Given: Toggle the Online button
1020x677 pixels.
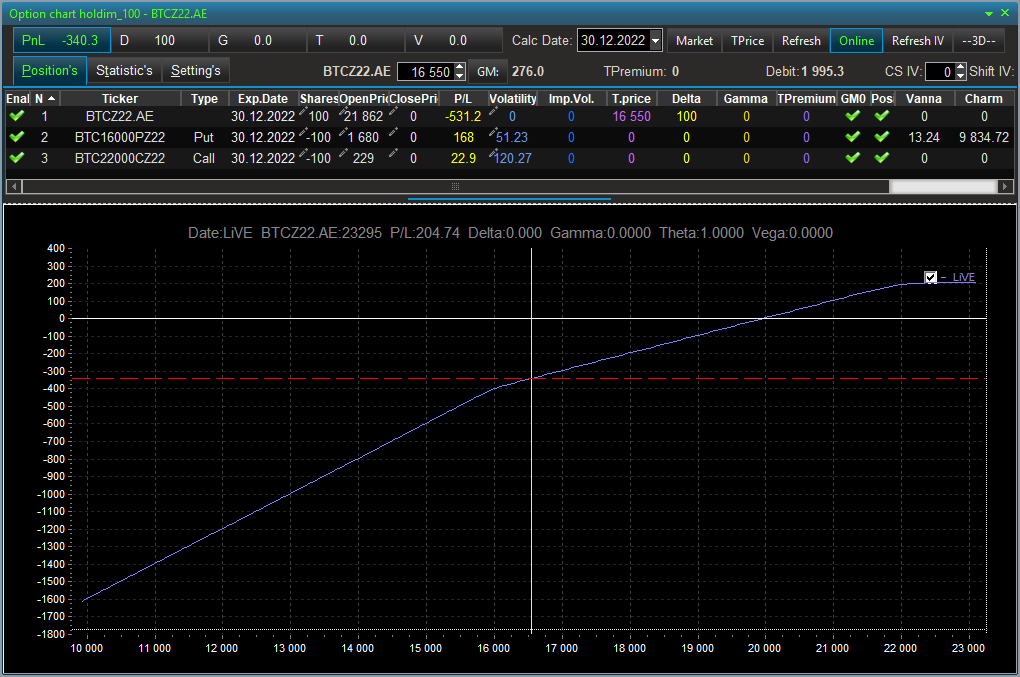Looking at the screenshot, I should [856, 40].
